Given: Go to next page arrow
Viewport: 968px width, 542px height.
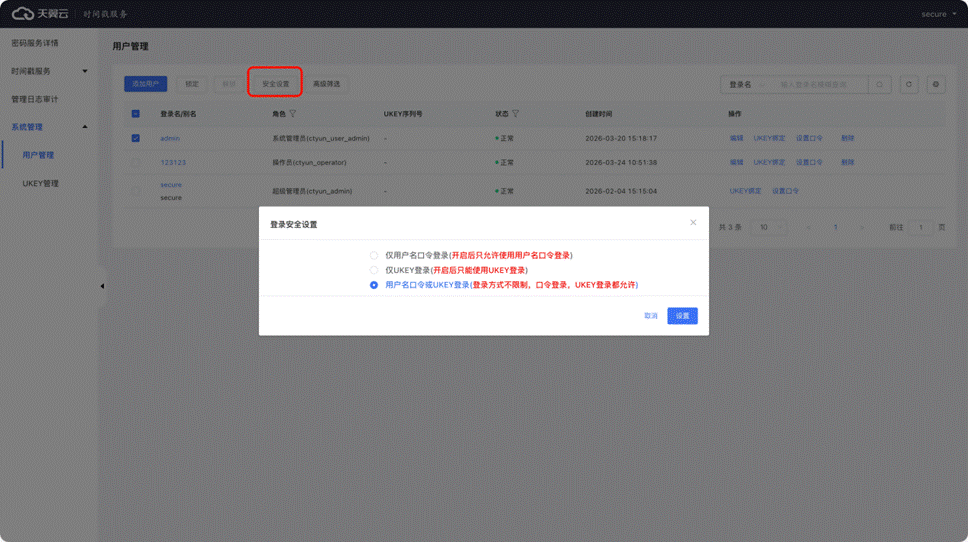Looking at the screenshot, I should 862,227.
